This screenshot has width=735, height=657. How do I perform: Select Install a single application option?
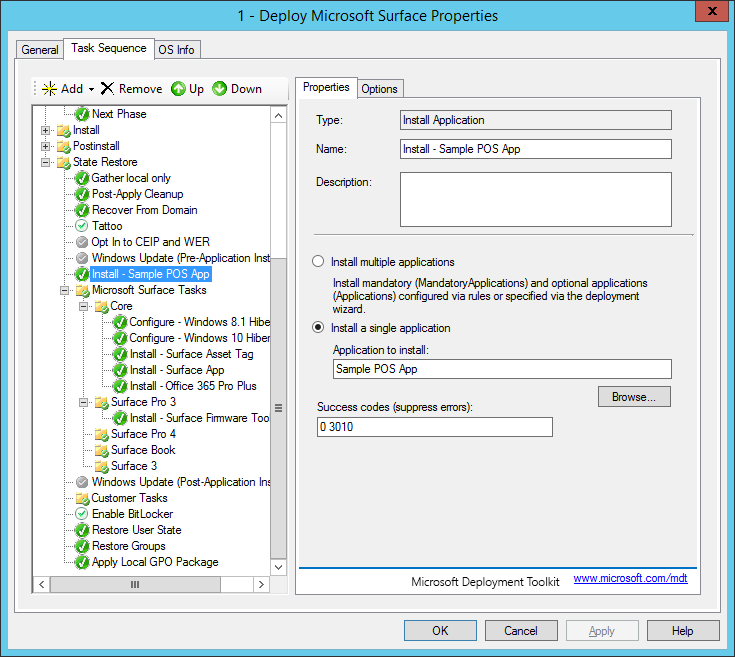pos(318,328)
